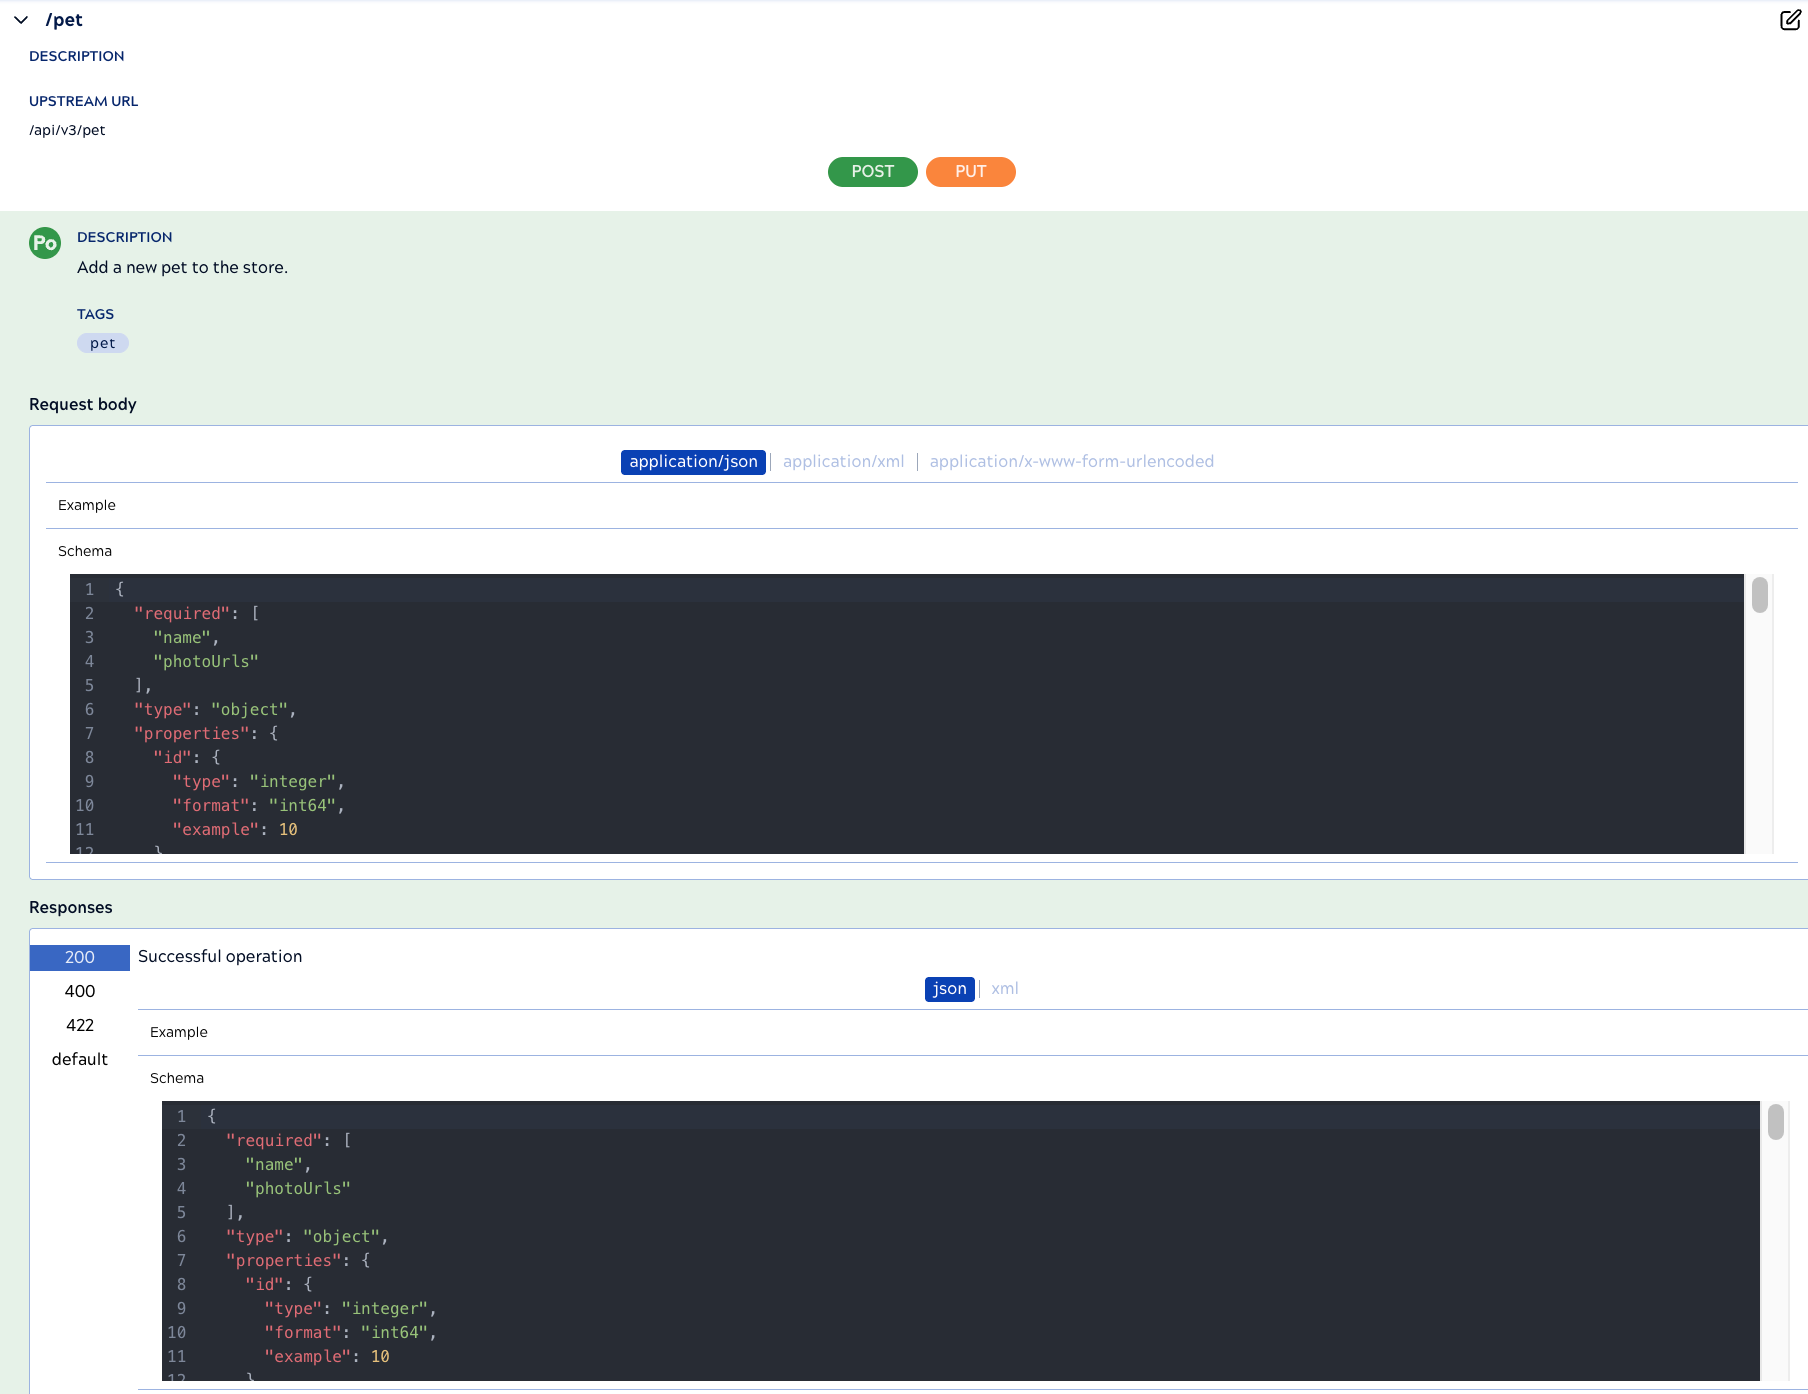The width and height of the screenshot is (1808, 1394).
Task: Collapse the /pet endpoint chevron
Action: point(21,20)
